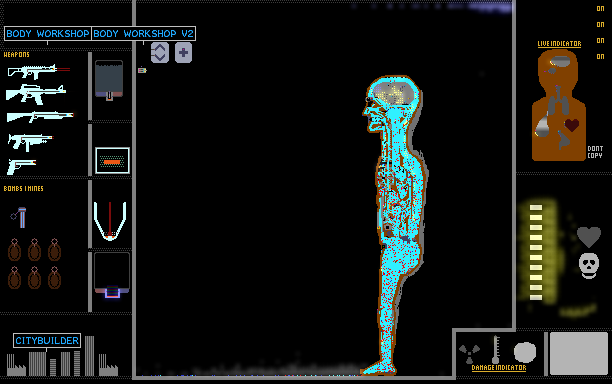
Task: Choose the long shotgun weapon
Action: click(40, 116)
